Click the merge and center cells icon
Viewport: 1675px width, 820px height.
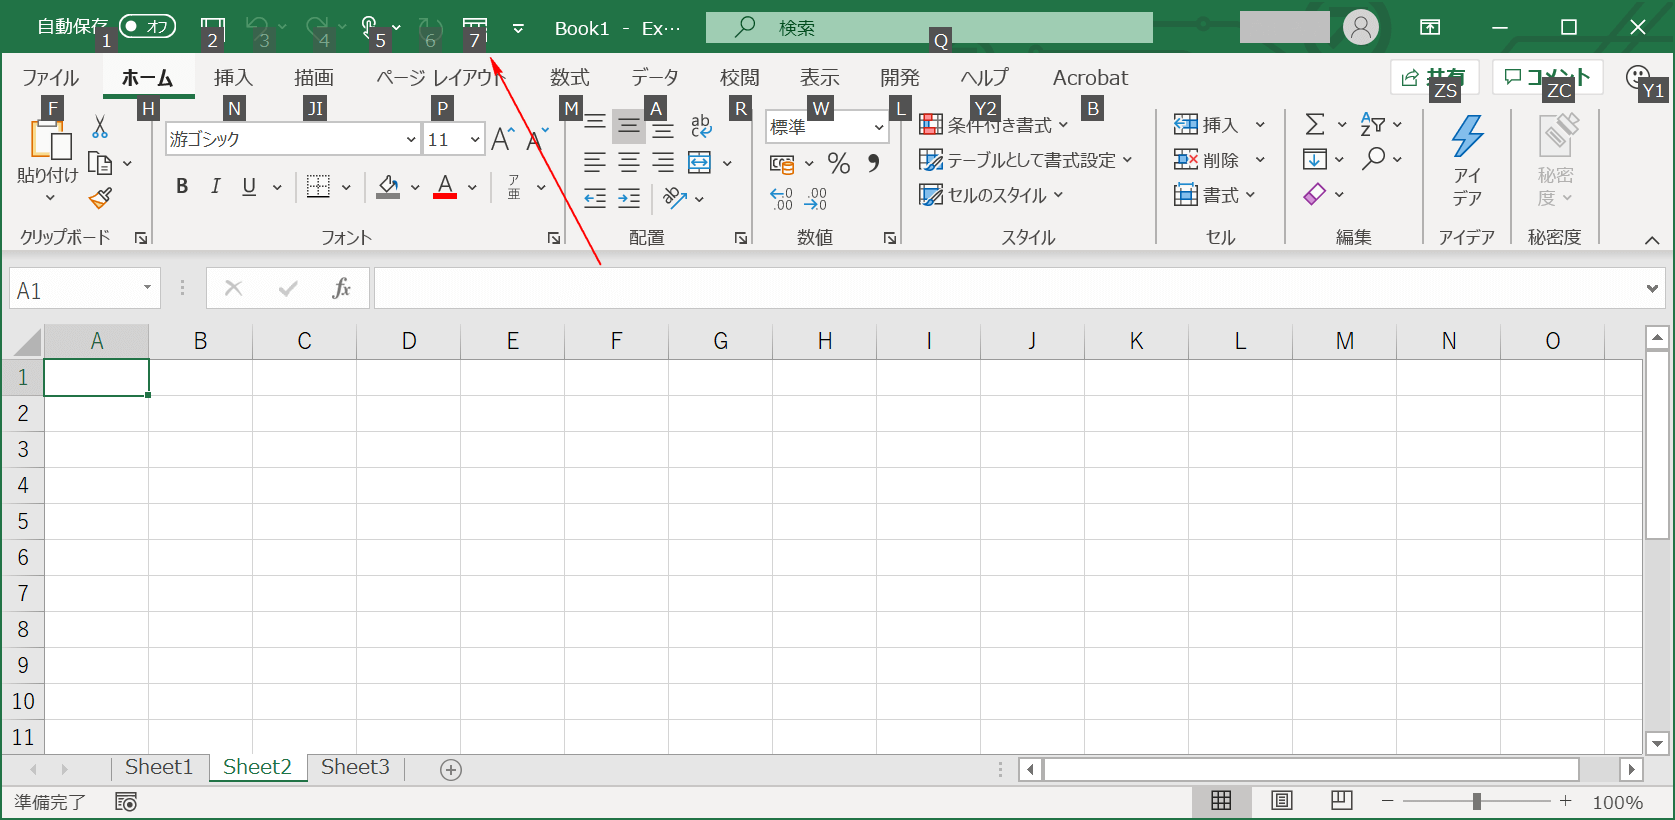(700, 163)
